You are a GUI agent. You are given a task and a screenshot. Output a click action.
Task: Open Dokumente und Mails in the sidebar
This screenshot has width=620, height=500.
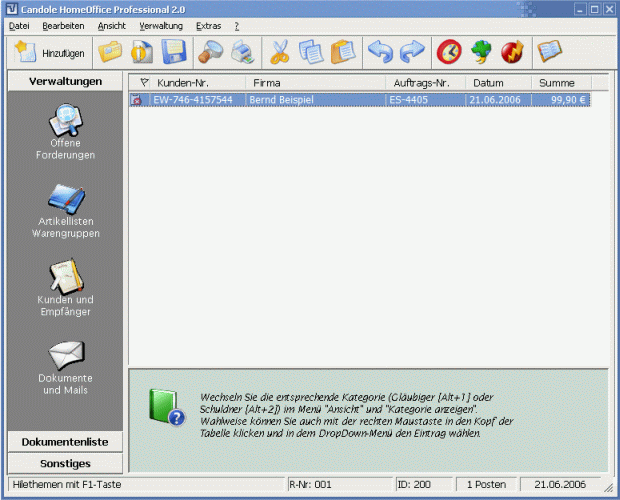click(66, 366)
